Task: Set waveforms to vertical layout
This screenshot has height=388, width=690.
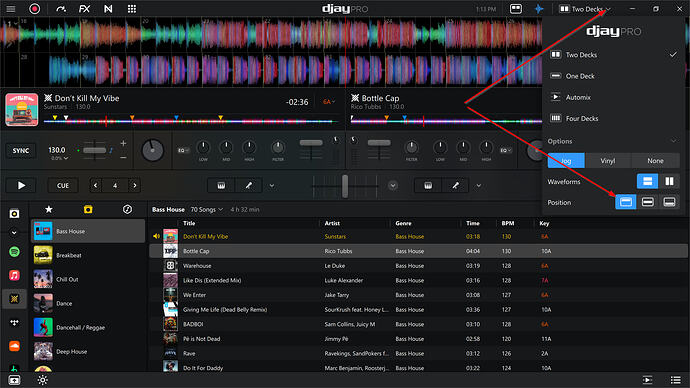Action: (669, 181)
